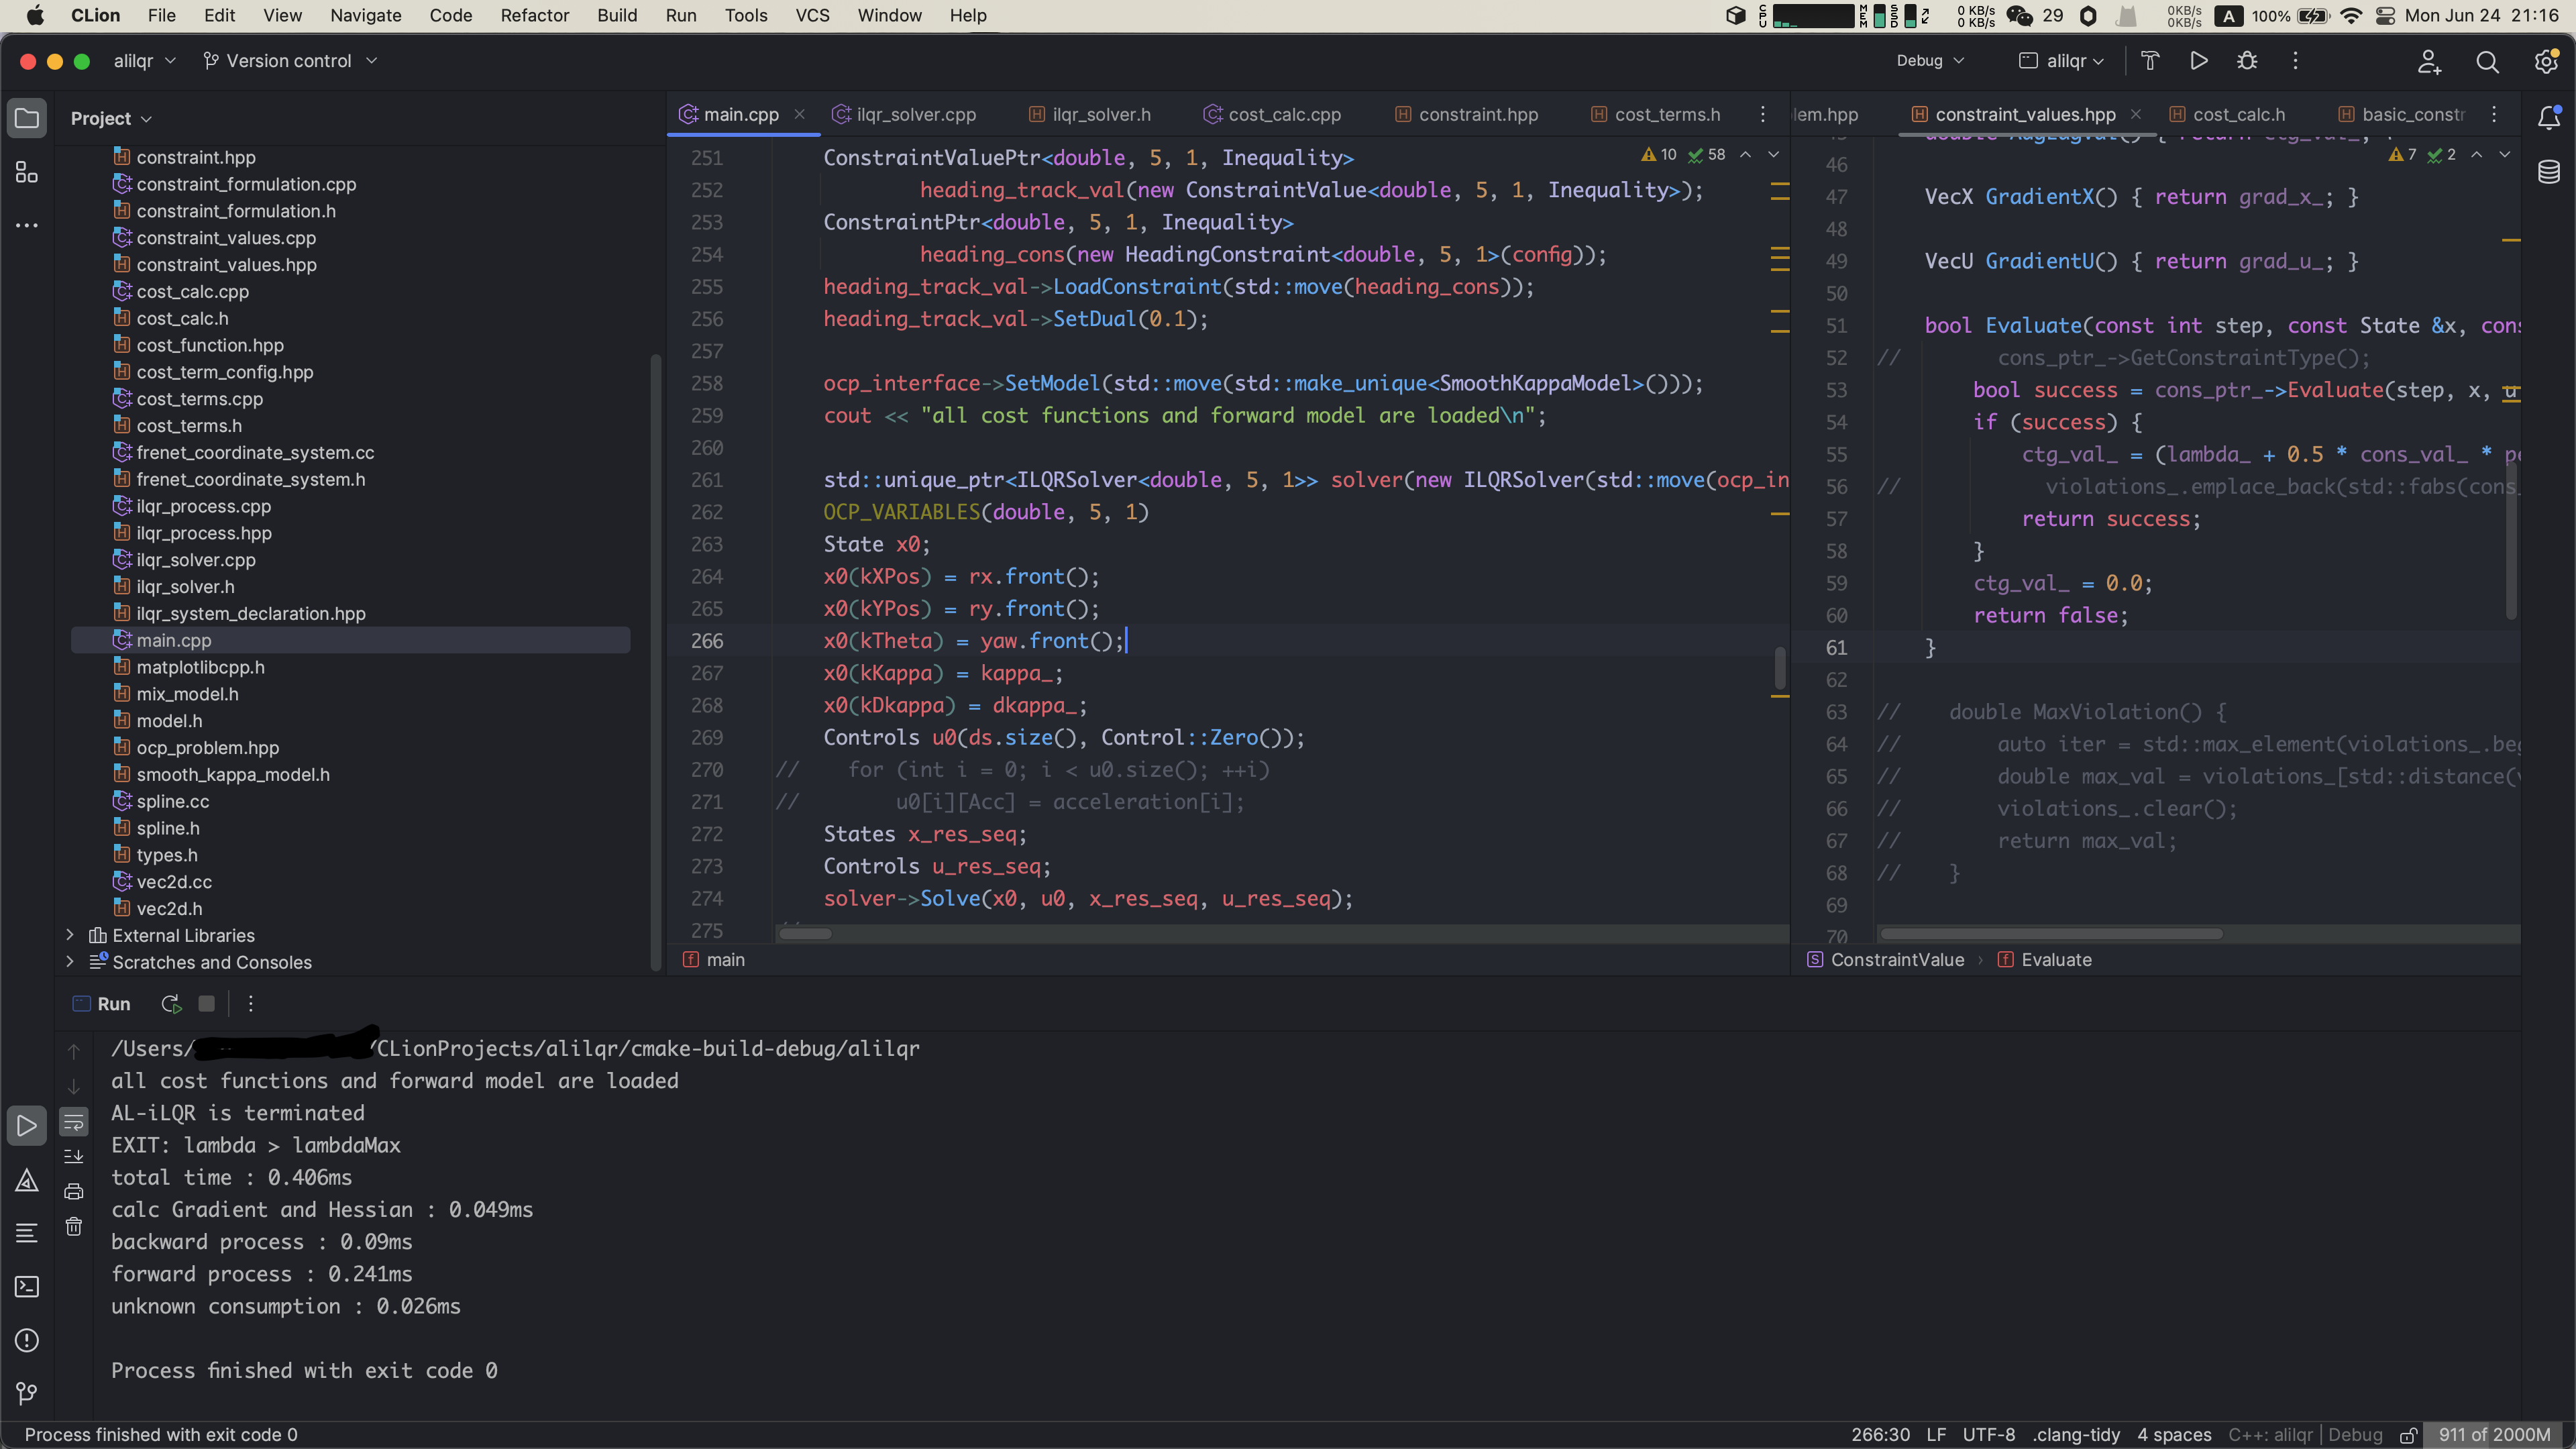Clear run console with the trash icon

point(74,1227)
